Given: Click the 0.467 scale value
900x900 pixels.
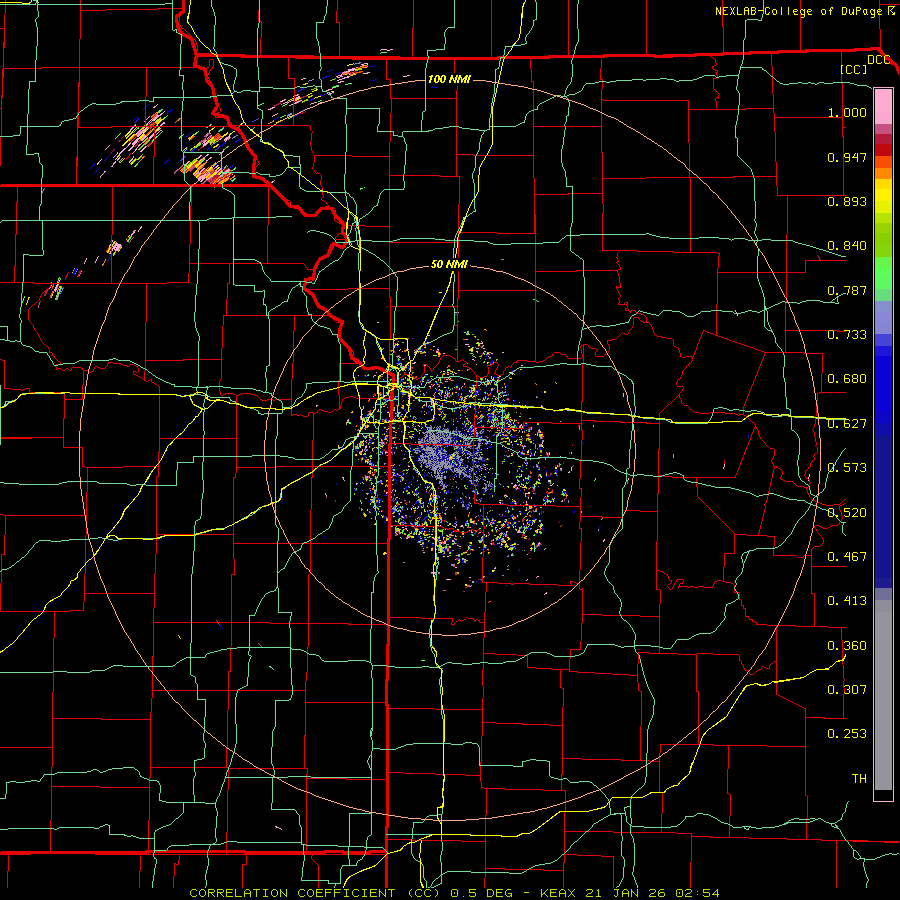Looking at the screenshot, I should (847, 557).
